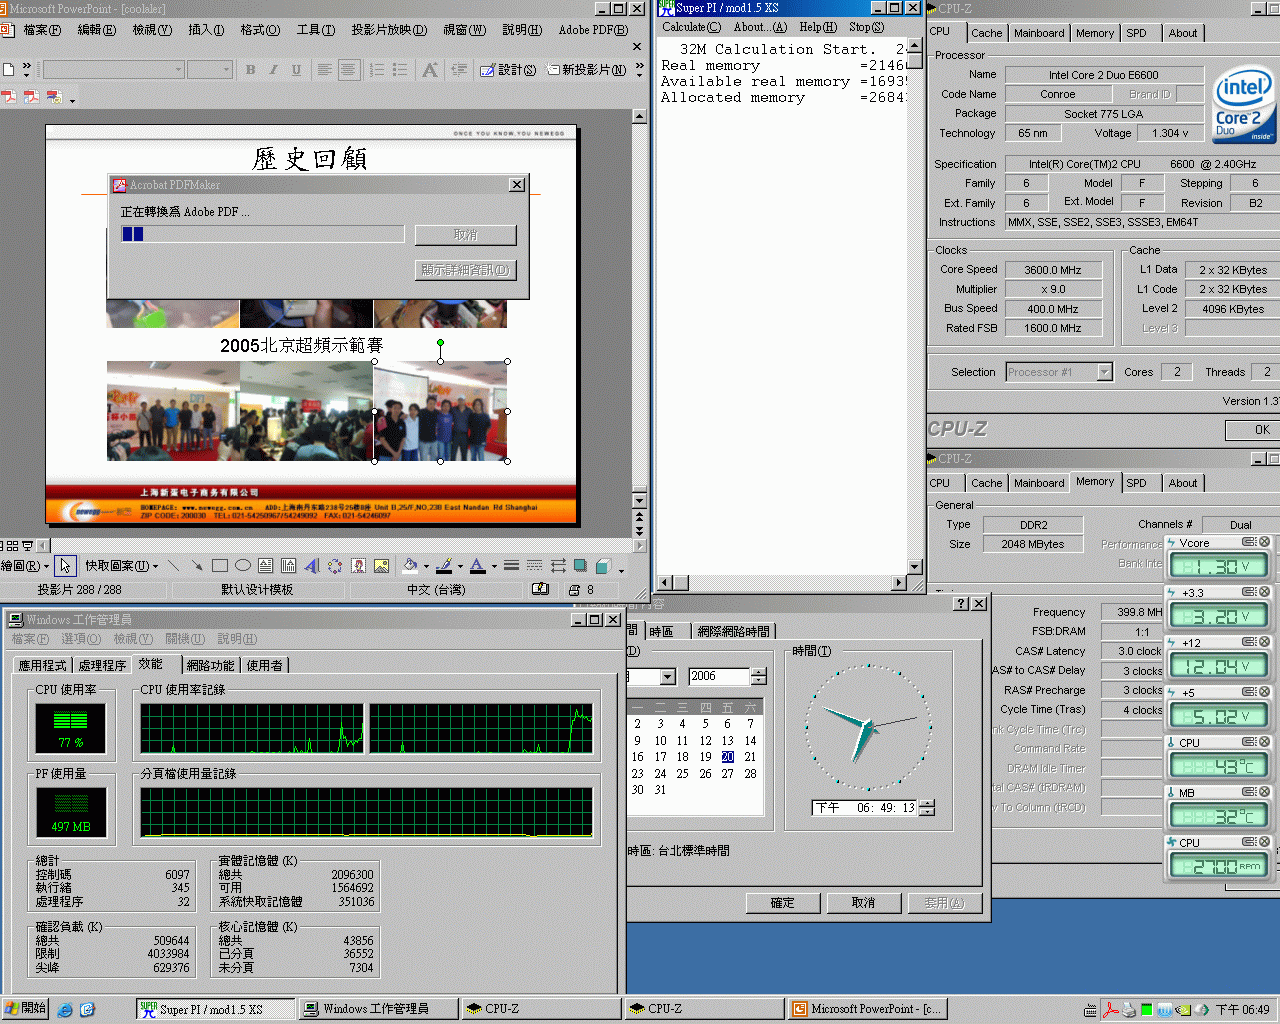Open the Font Color dropdown arrow
The height and width of the screenshot is (1024, 1280).
(x=494, y=567)
